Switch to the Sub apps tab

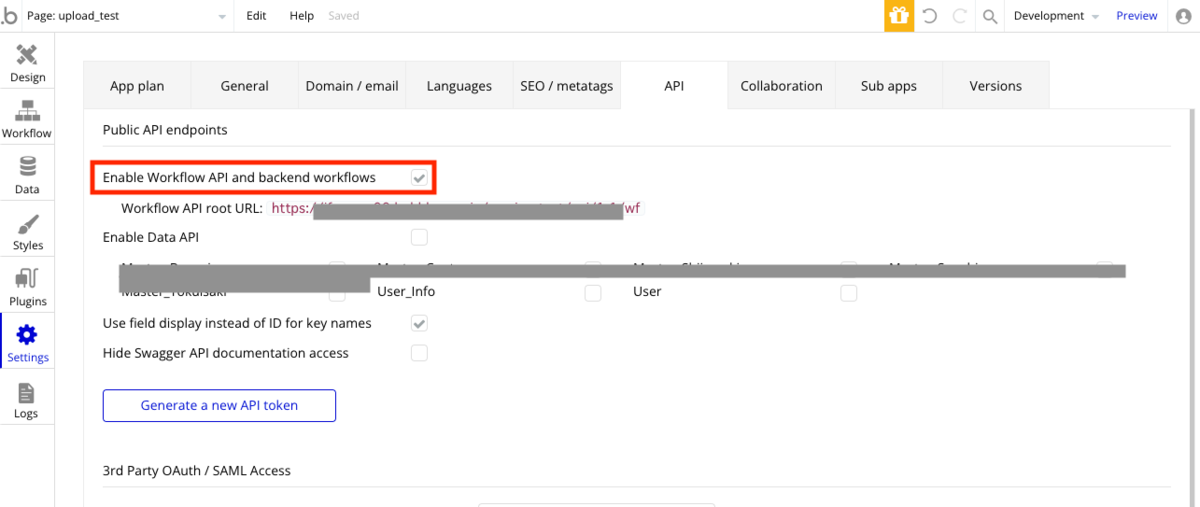click(889, 86)
